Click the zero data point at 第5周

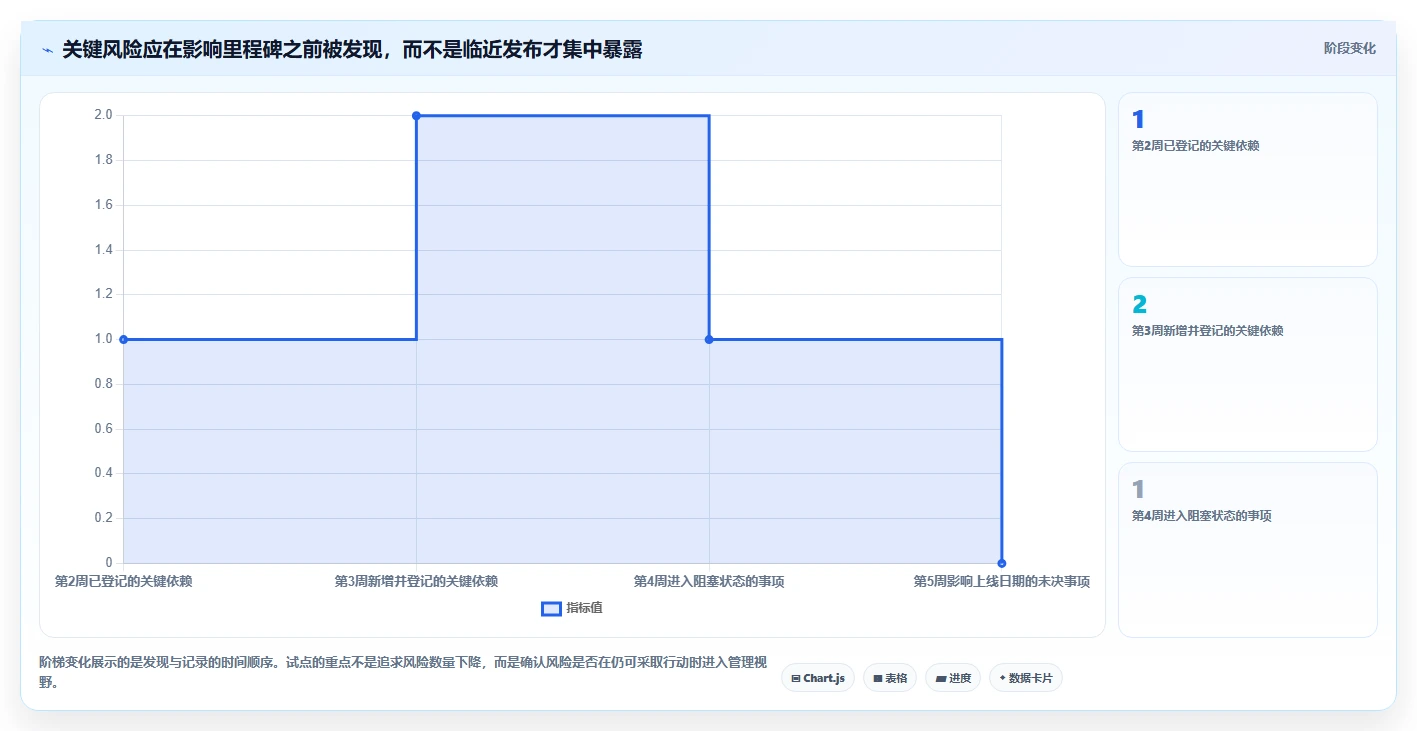(1001, 563)
